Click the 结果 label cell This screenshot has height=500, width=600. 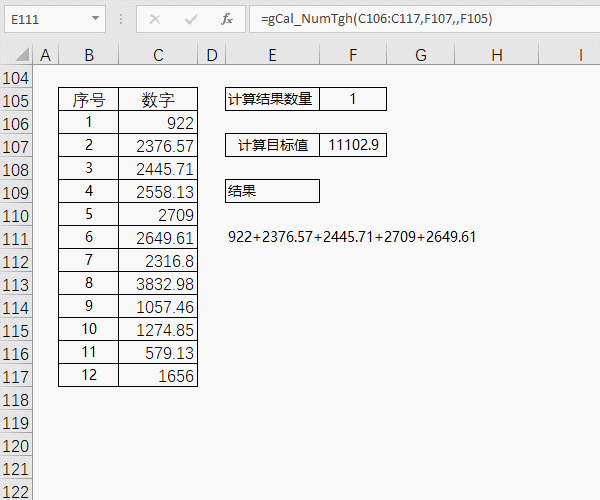[272, 191]
